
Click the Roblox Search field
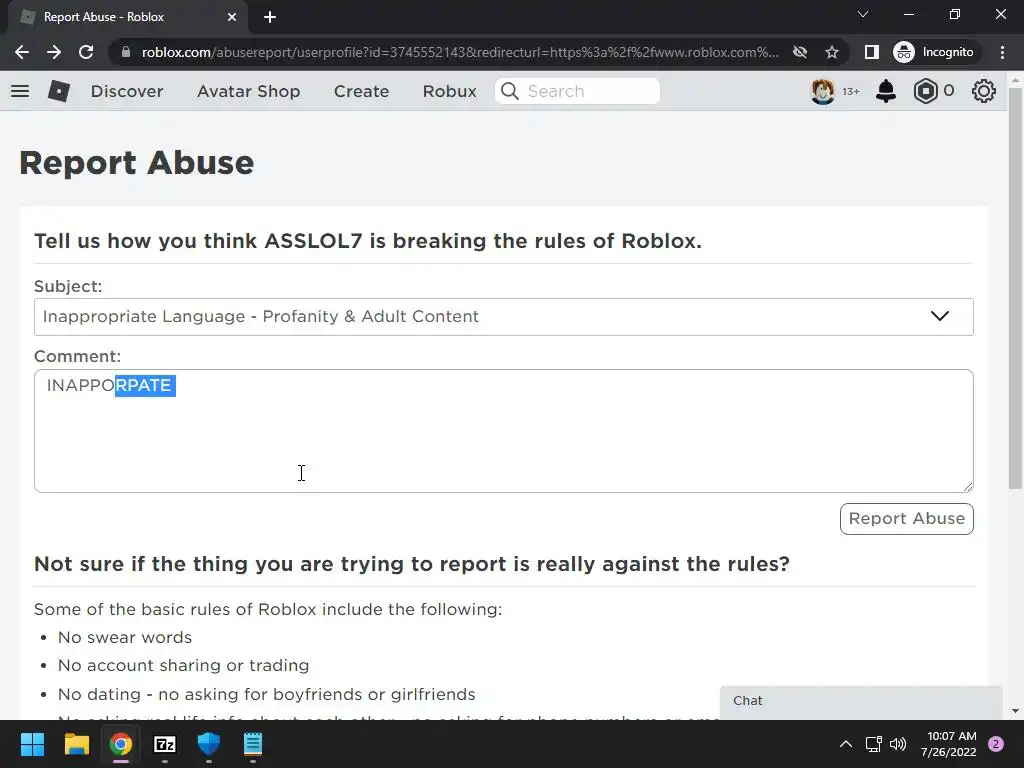pyautogui.click(x=577, y=91)
